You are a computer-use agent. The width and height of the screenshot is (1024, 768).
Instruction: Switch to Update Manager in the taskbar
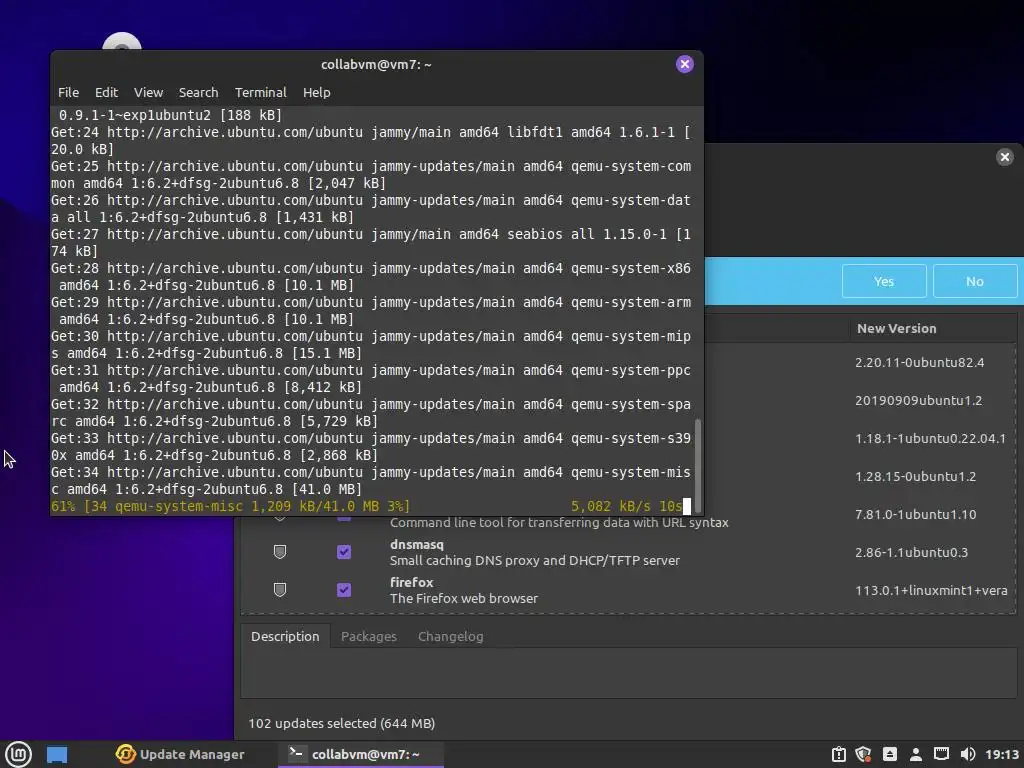(180, 754)
